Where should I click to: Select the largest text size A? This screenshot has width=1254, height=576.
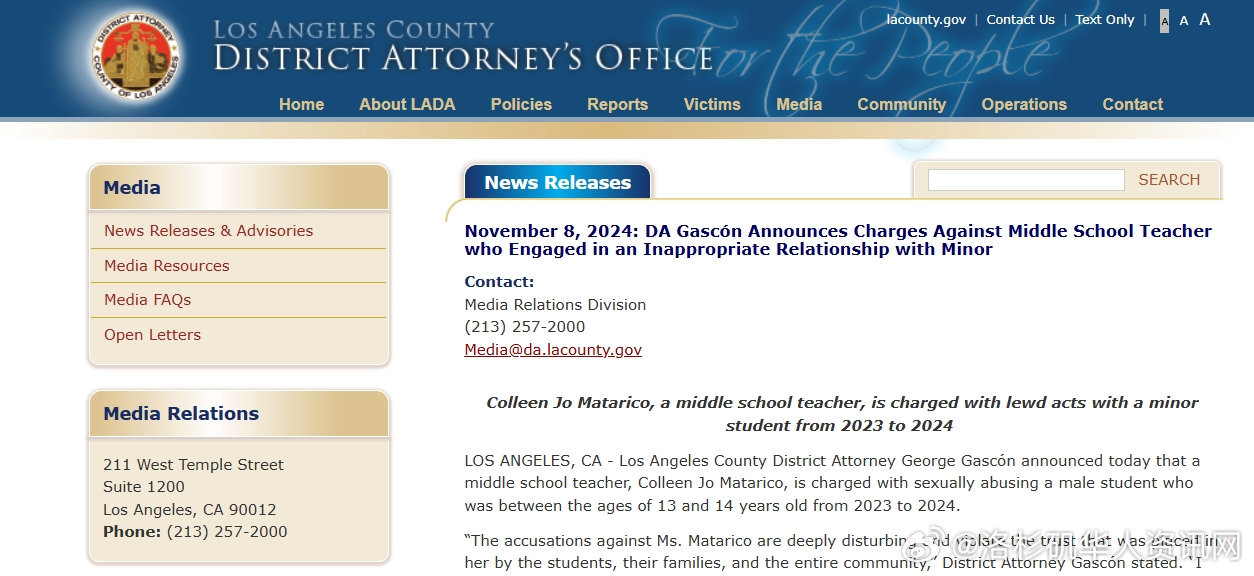[1205, 20]
